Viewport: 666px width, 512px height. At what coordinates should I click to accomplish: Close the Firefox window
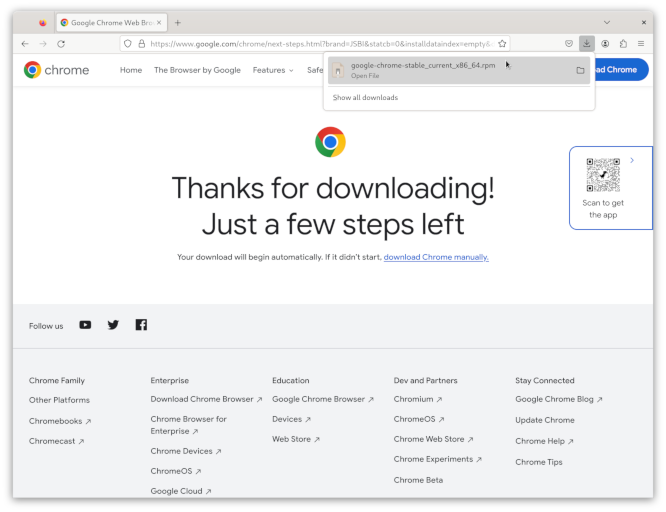coord(644,23)
